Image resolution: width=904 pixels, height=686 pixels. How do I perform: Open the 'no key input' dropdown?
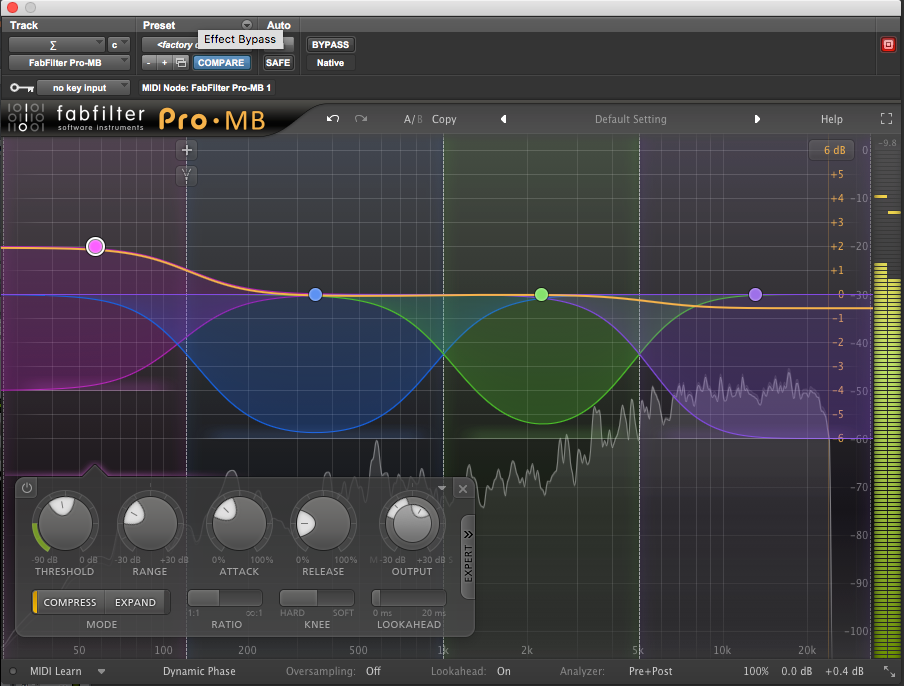(83, 88)
